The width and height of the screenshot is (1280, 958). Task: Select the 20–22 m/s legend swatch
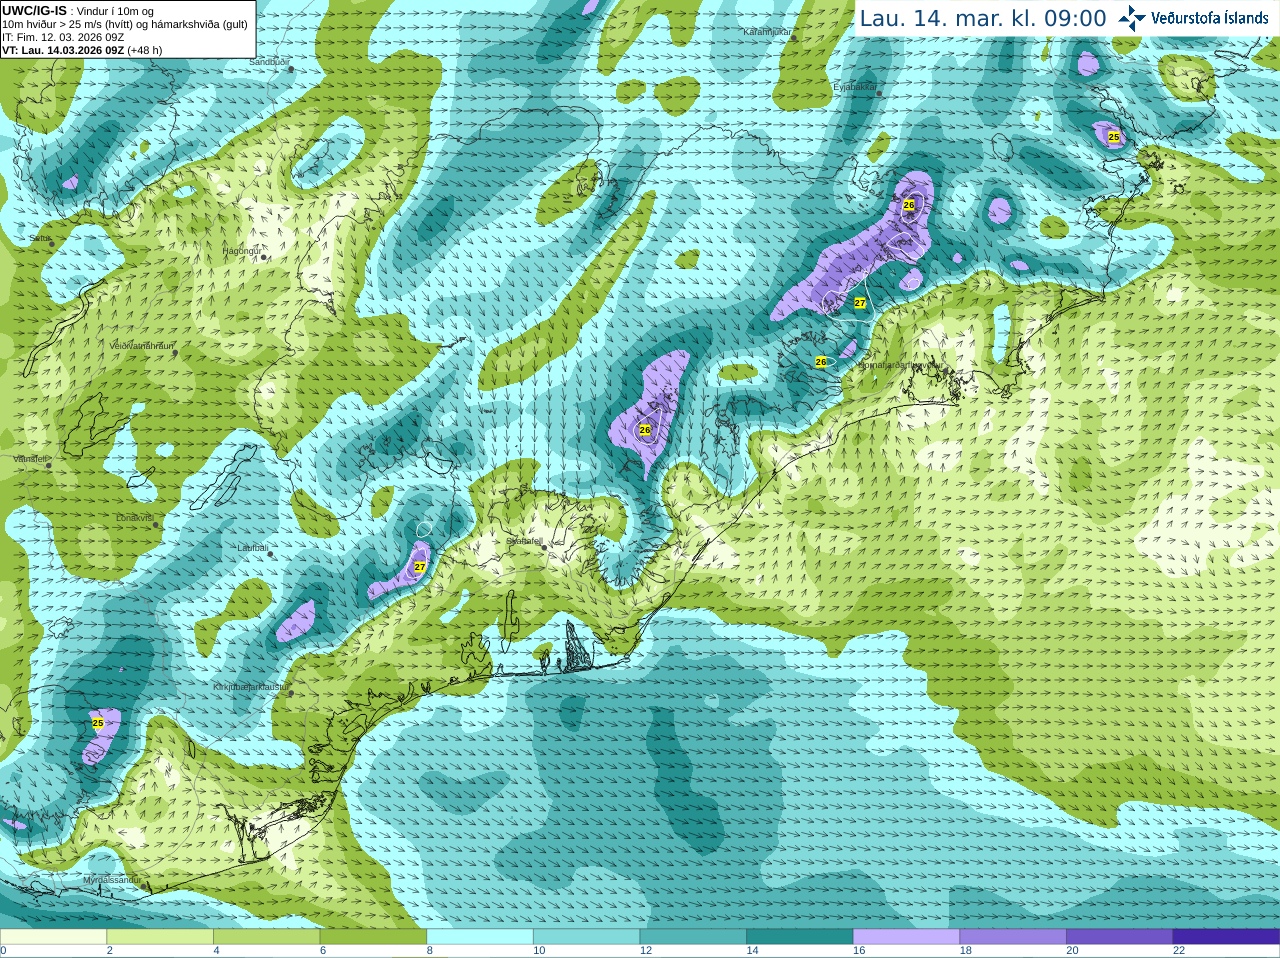click(x=1120, y=937)
